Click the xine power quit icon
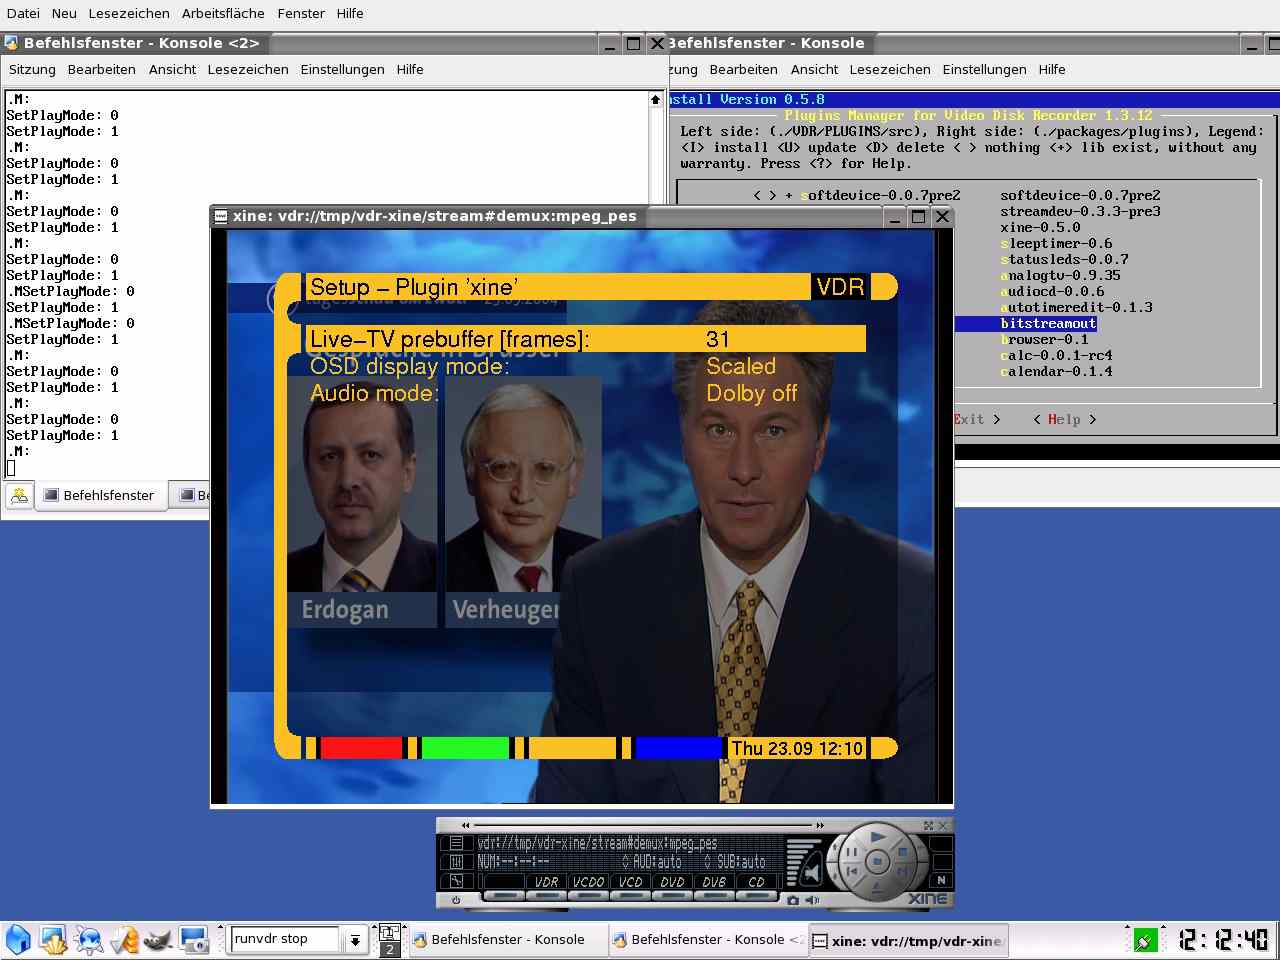This screenshot has height=960, width=1280. [x=456, y=900]
